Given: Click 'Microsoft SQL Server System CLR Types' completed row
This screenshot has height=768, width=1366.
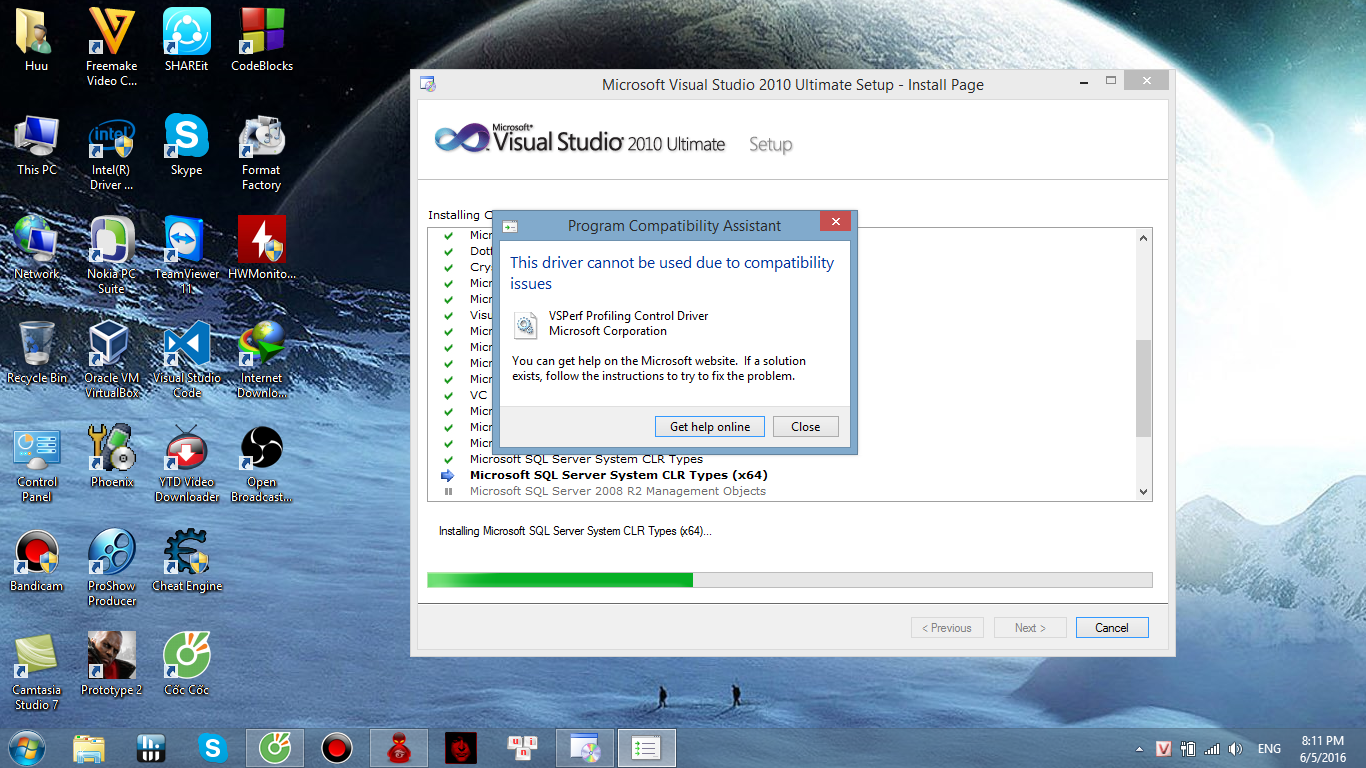Looking at the screenshot, I should tap(586, 459).
